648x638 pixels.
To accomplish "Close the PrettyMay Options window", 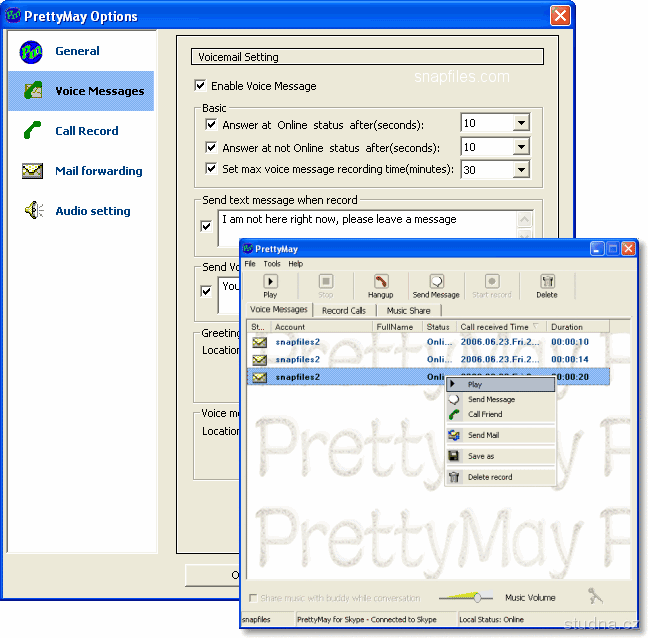I will tap(560, 16).
